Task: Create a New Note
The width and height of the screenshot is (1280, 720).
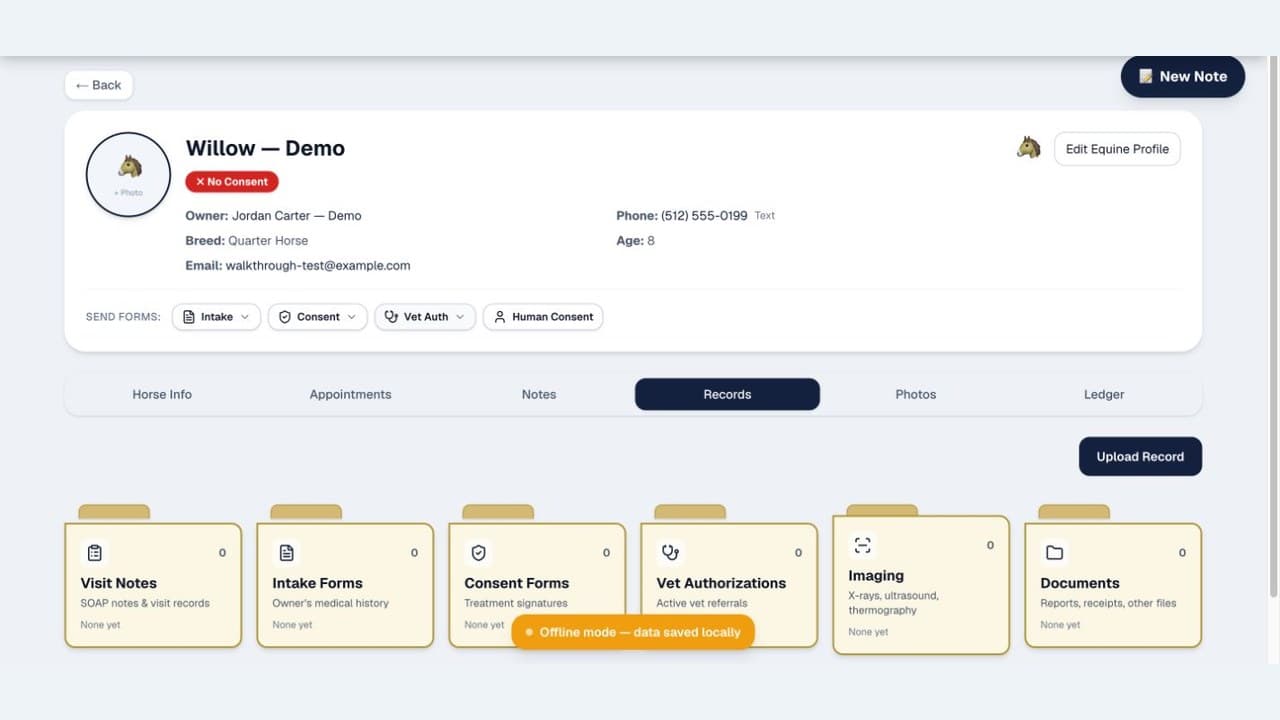Action: pos(1183,76)
